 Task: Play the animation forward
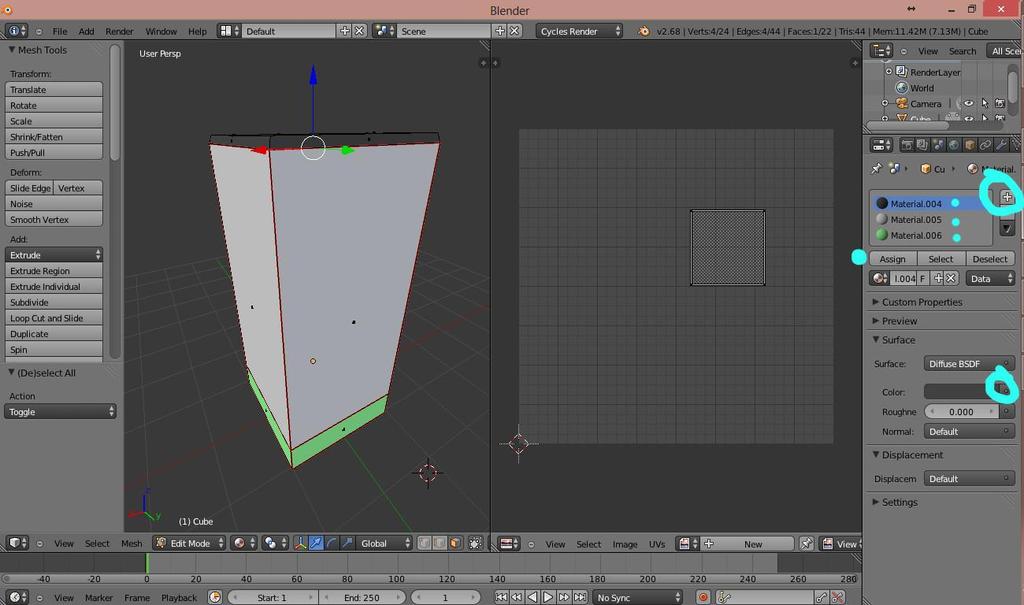[x=548, y=597]
